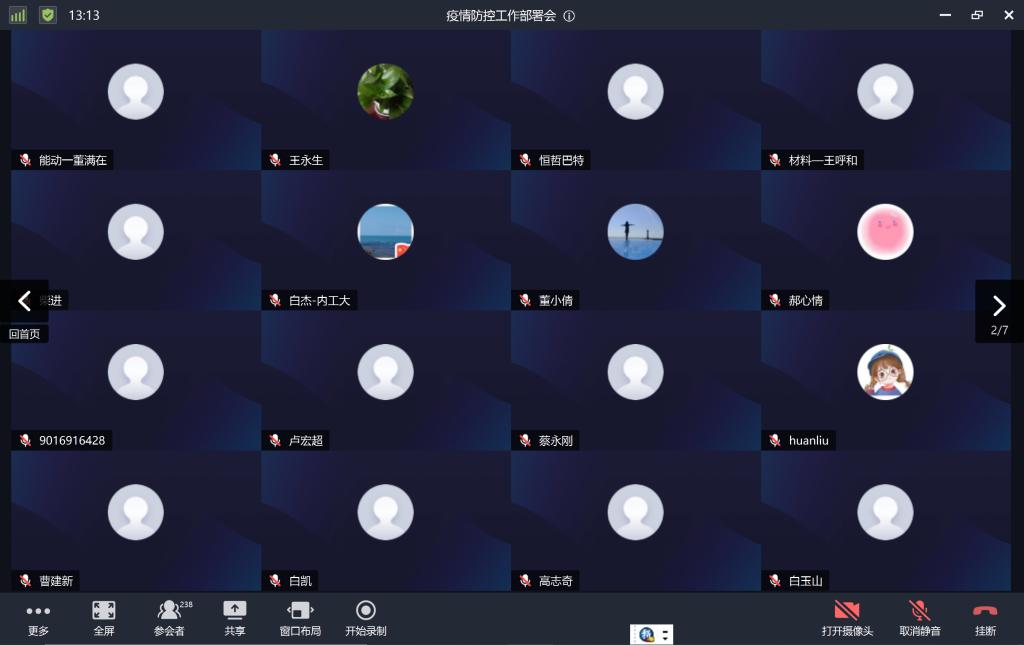
Task: Turn on camera with 打开摄像头
Action: coord(847,617)
